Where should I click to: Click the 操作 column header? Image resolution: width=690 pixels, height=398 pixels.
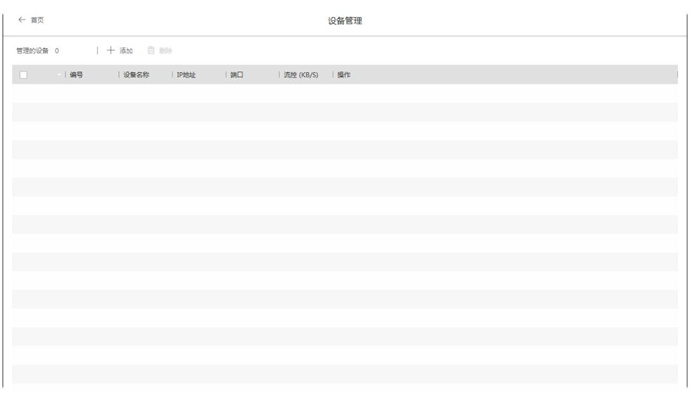coord(344,75)
